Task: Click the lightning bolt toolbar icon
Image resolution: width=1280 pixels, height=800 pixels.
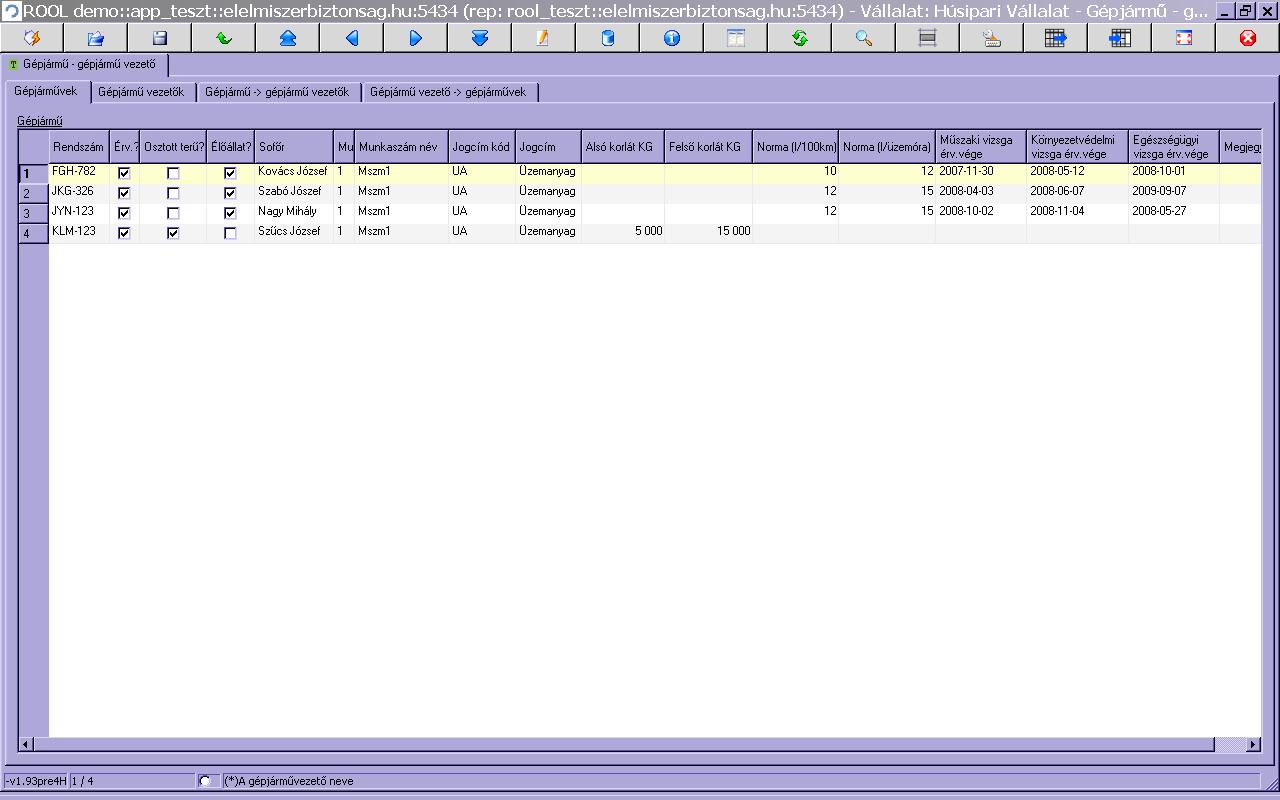Action: [32, 38]
